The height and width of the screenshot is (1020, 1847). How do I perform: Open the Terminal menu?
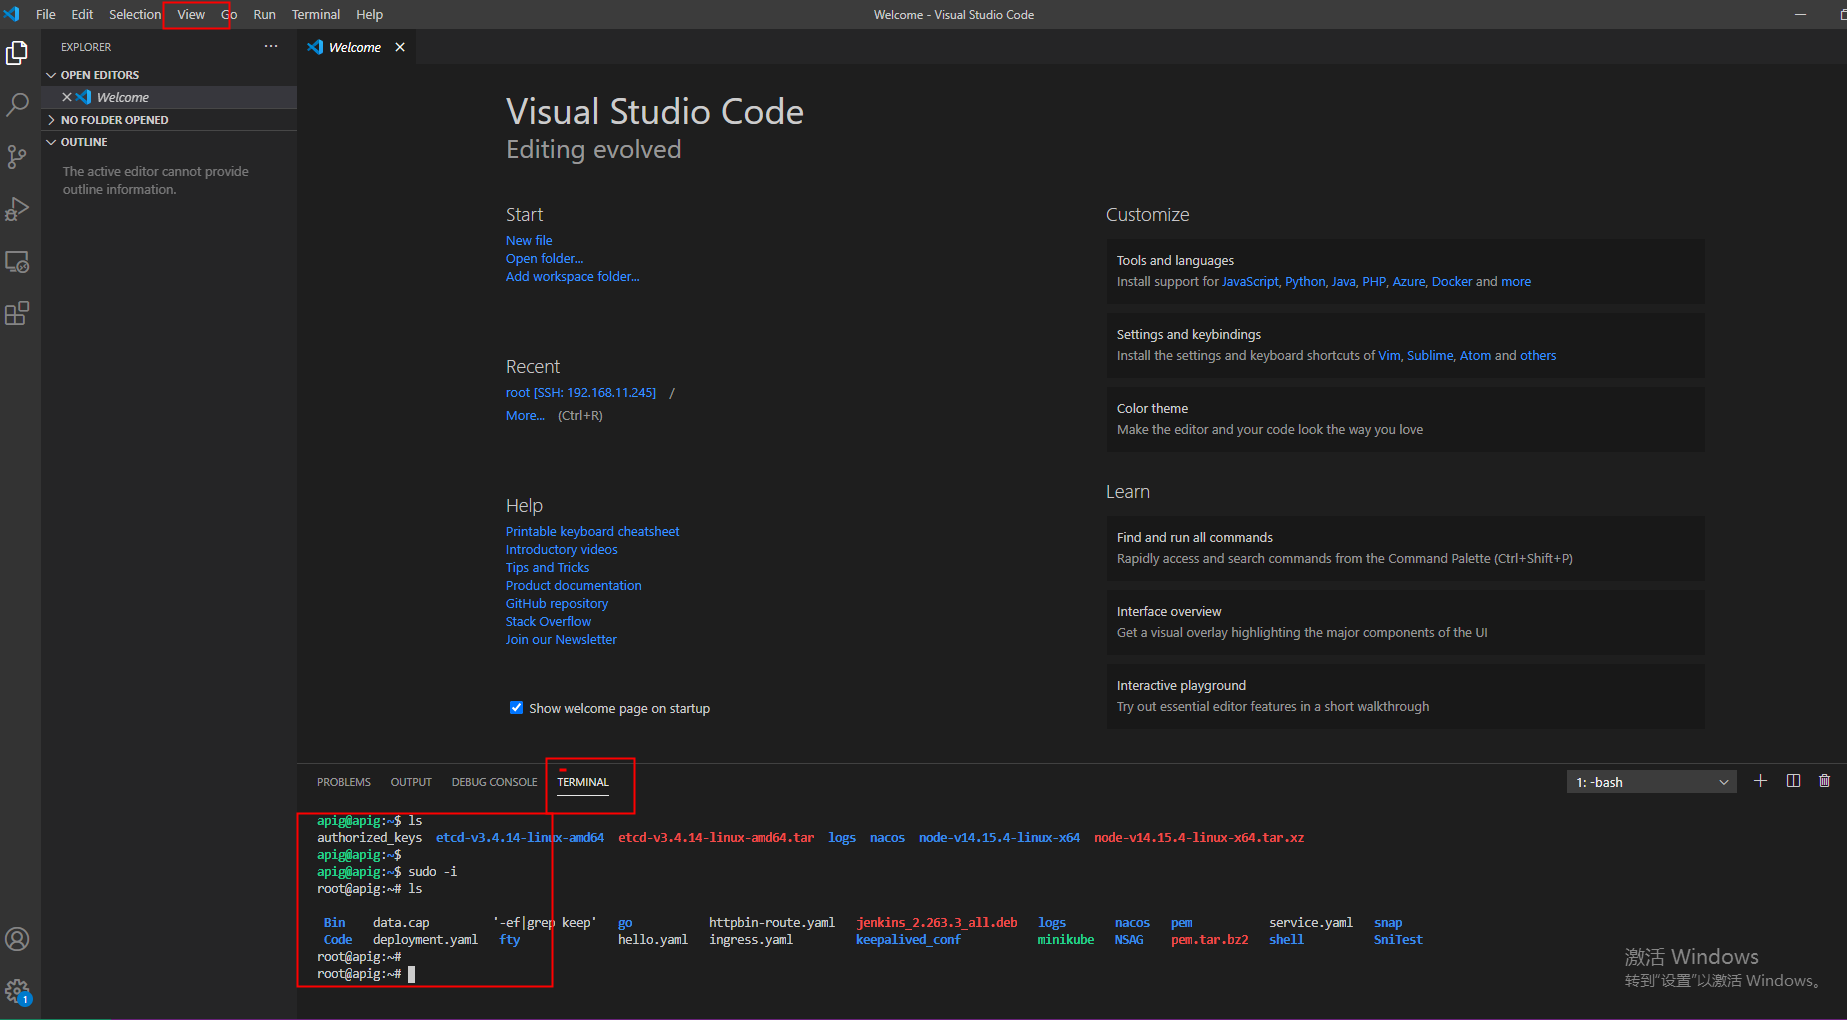point(316,14)
